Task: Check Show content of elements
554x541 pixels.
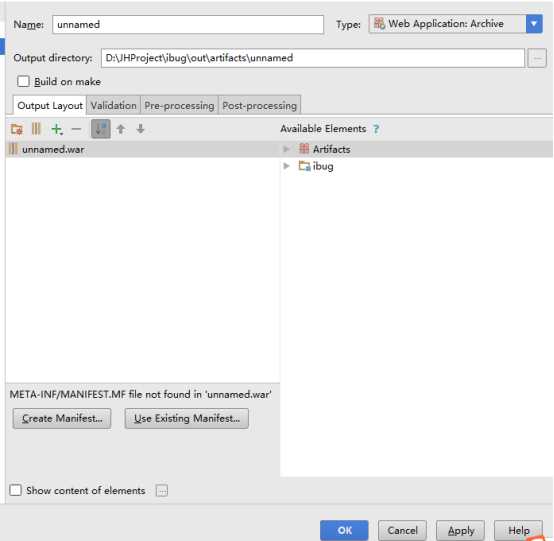Action: point(15,490)
